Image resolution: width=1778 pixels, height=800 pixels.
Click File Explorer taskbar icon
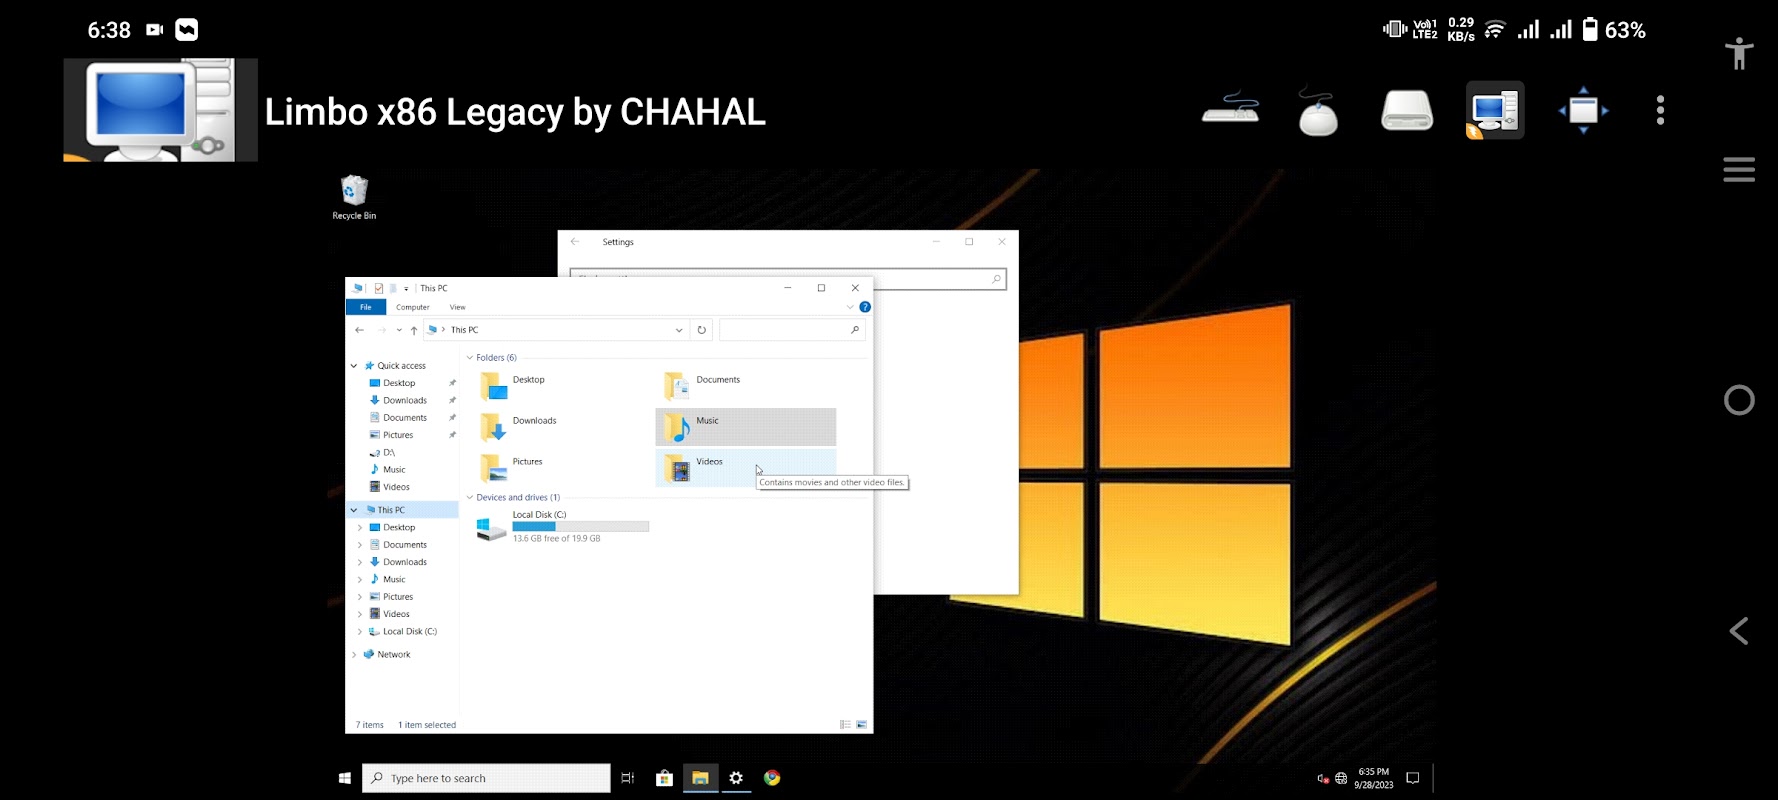point(700,778)
